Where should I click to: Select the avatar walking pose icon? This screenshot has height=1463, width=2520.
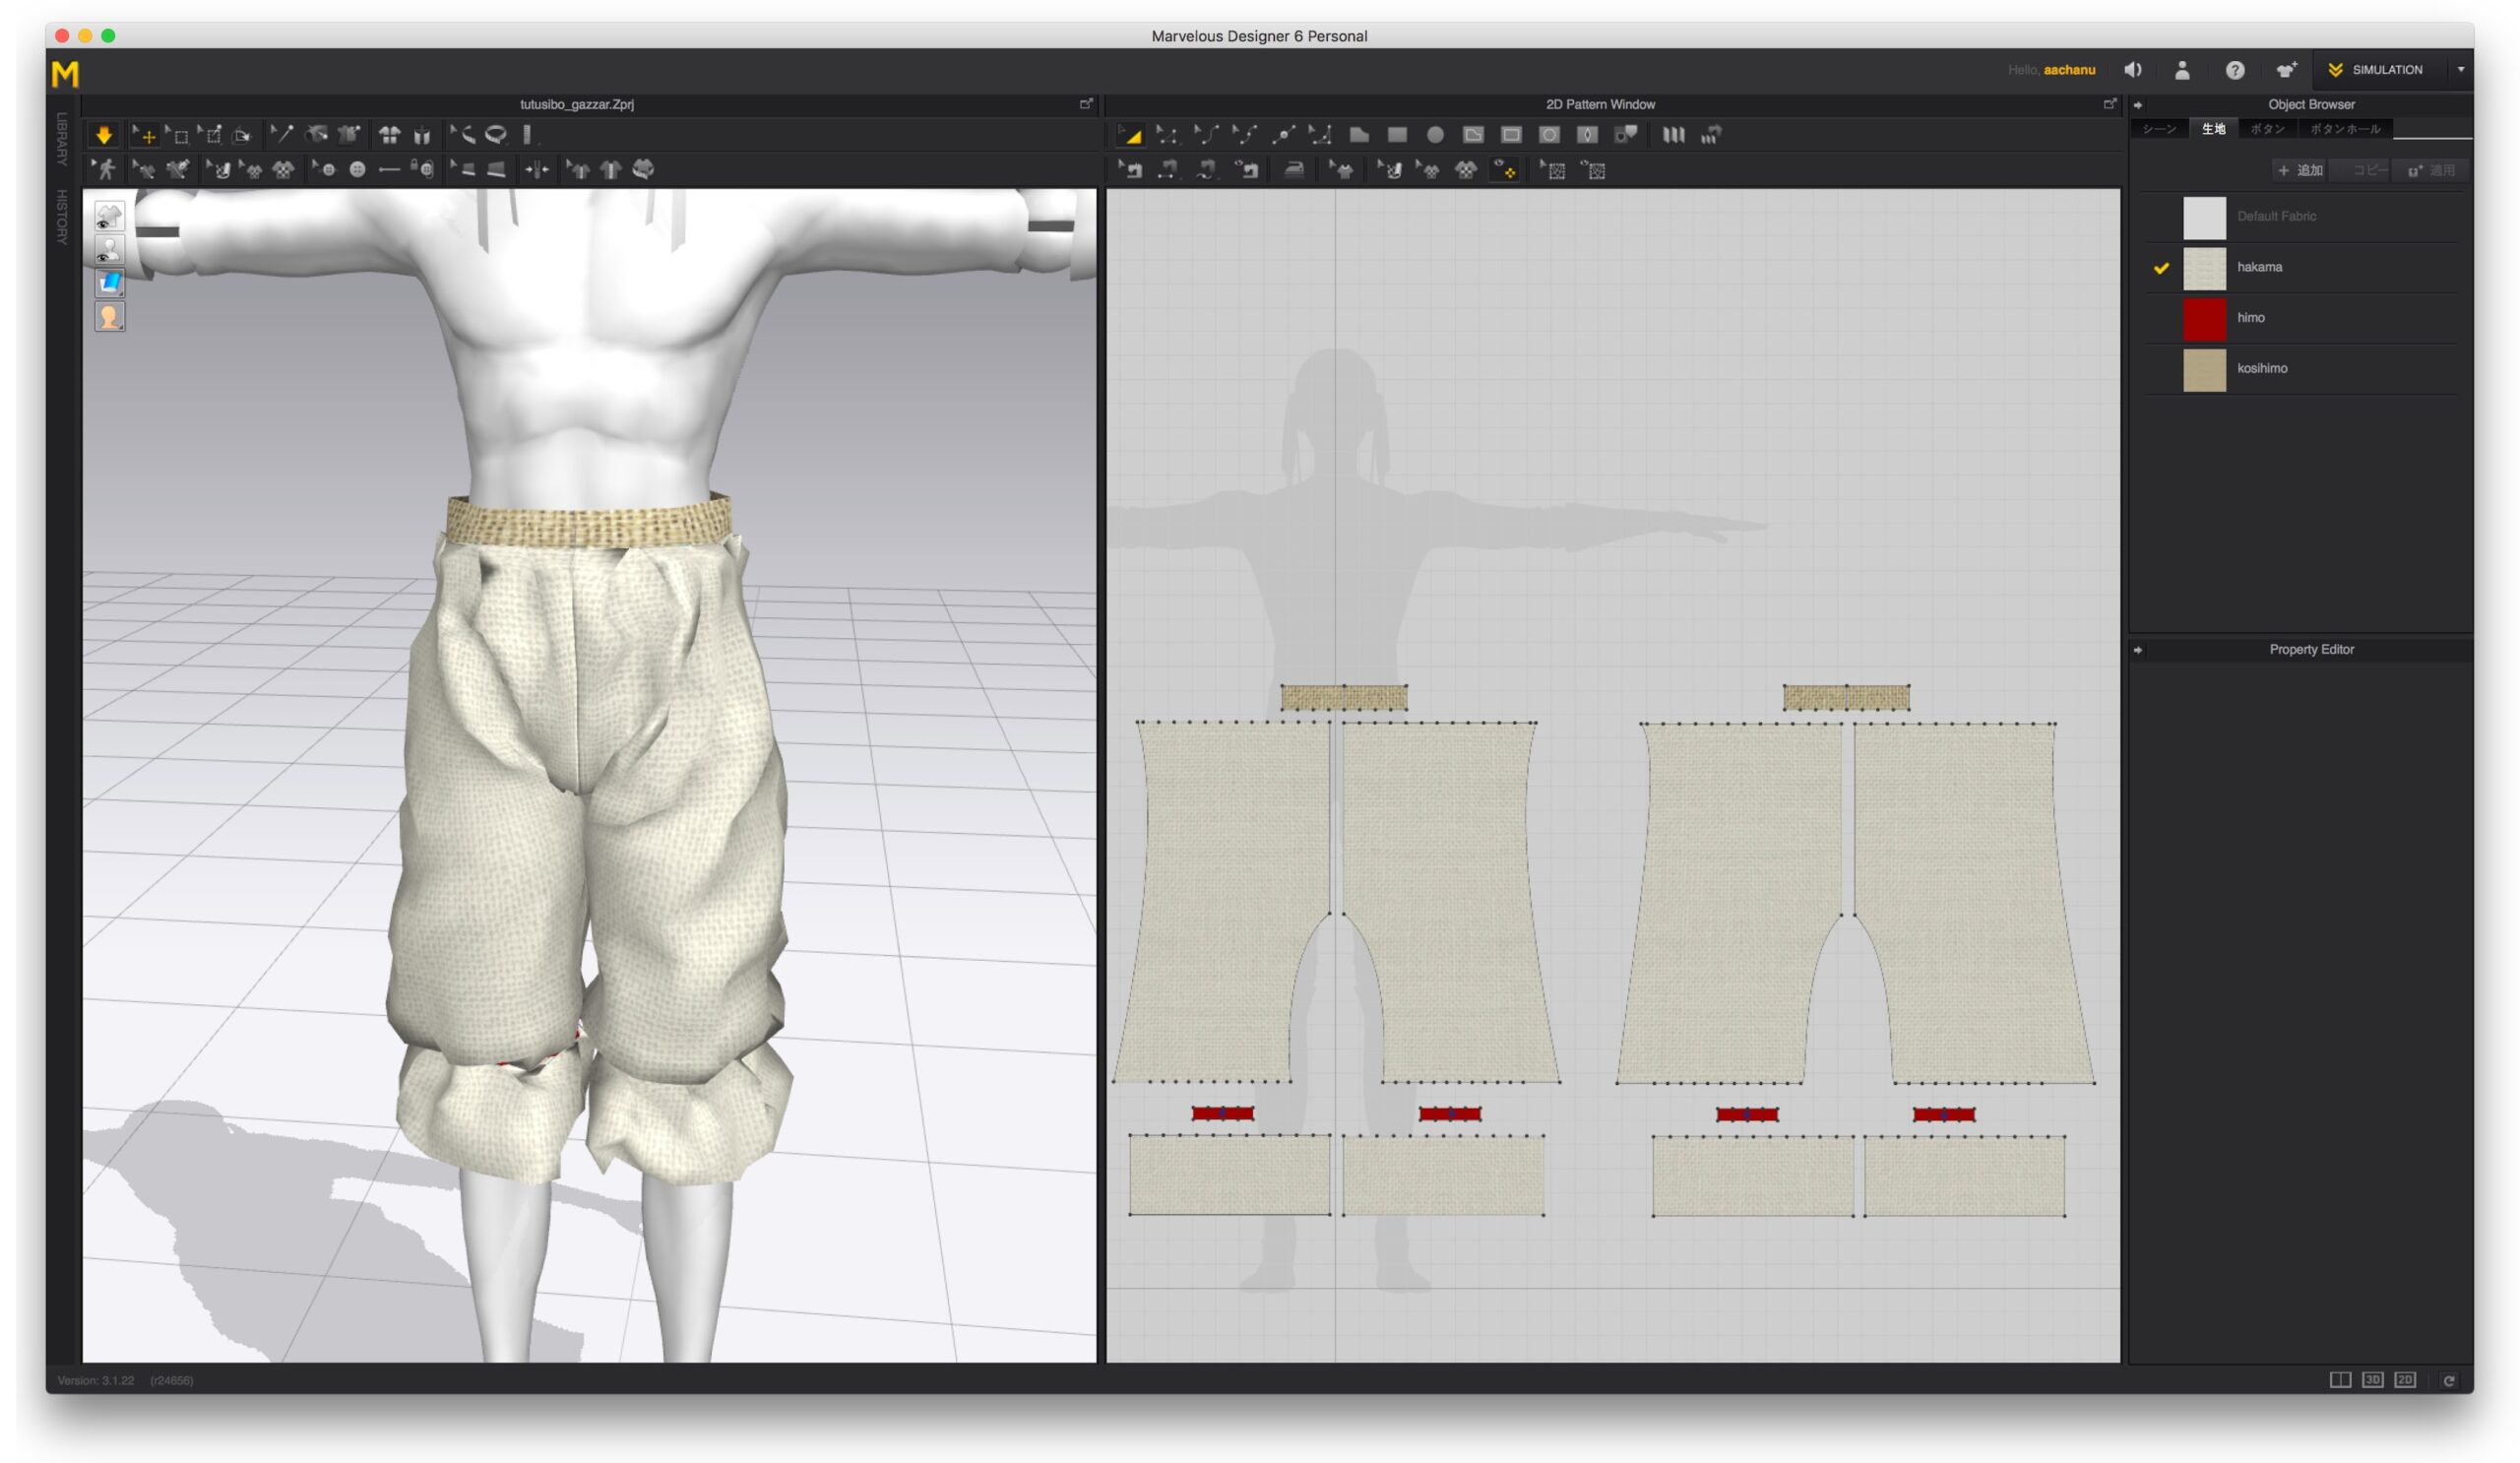tap(105, 169)
